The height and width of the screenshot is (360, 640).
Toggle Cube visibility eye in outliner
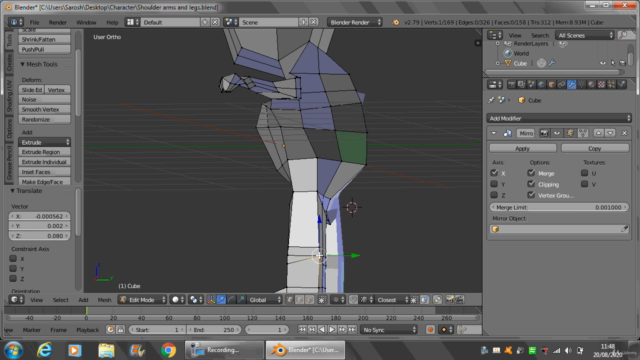602,63
